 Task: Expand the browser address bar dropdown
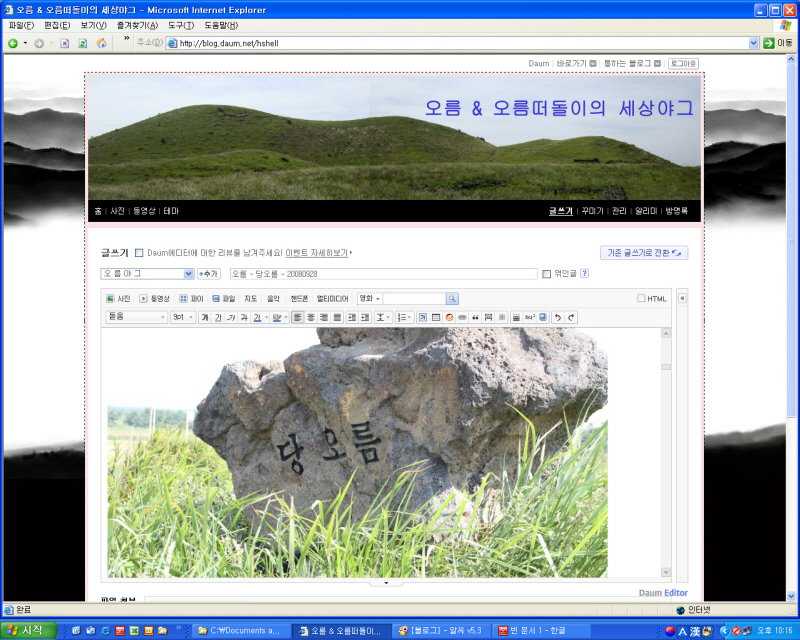tap(754, 43)
